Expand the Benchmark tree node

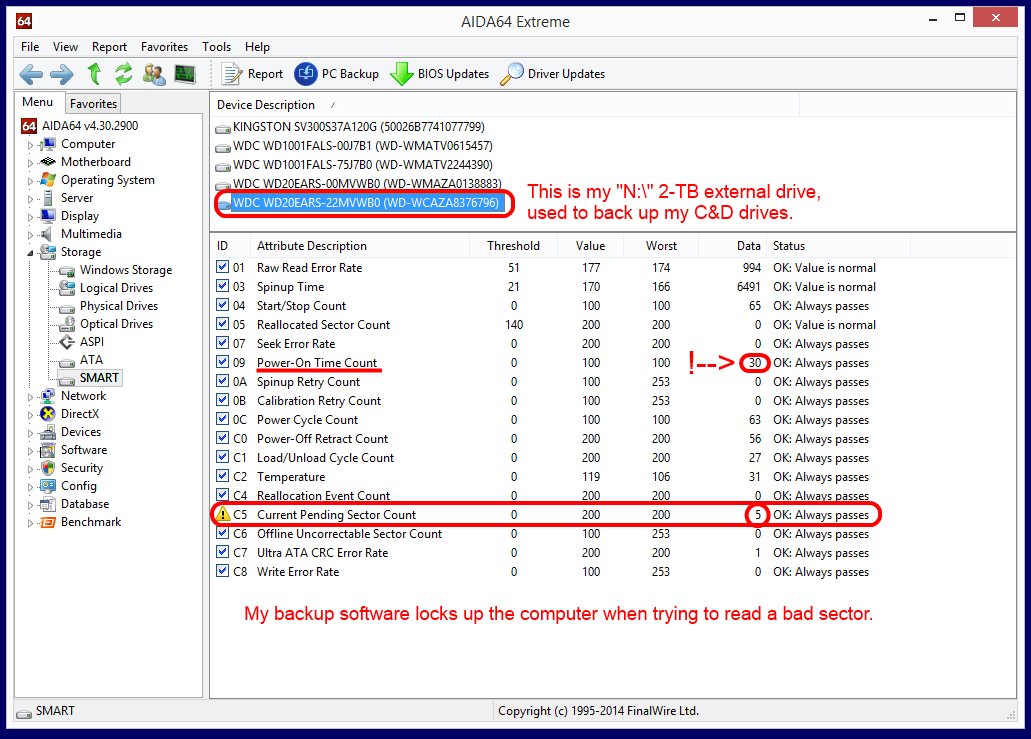coord(30,523)
